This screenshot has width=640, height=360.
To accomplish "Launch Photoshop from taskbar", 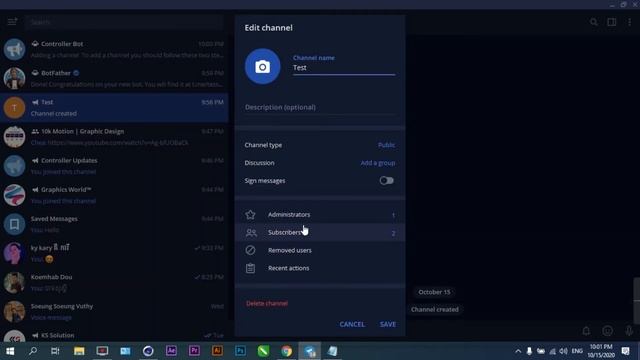I will [240, 351].
